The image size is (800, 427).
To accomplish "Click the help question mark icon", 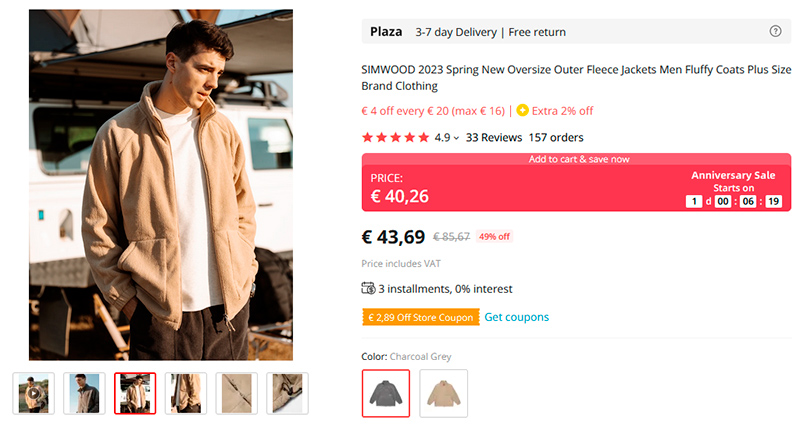I will (775, 32).
